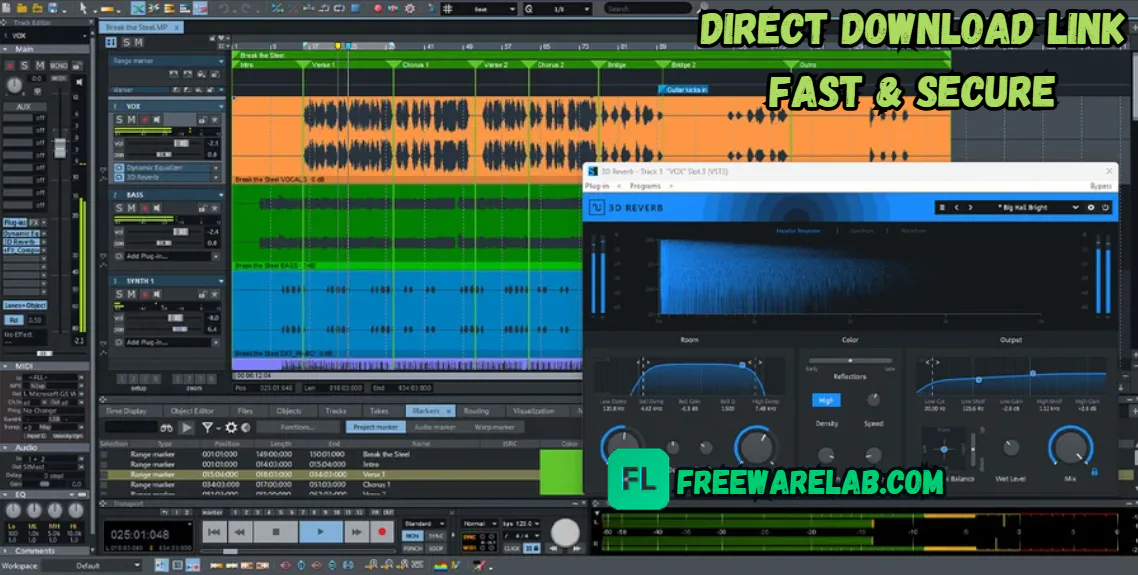
Task: Click the red record icon in top toolbar
Action: click(378, 9)
